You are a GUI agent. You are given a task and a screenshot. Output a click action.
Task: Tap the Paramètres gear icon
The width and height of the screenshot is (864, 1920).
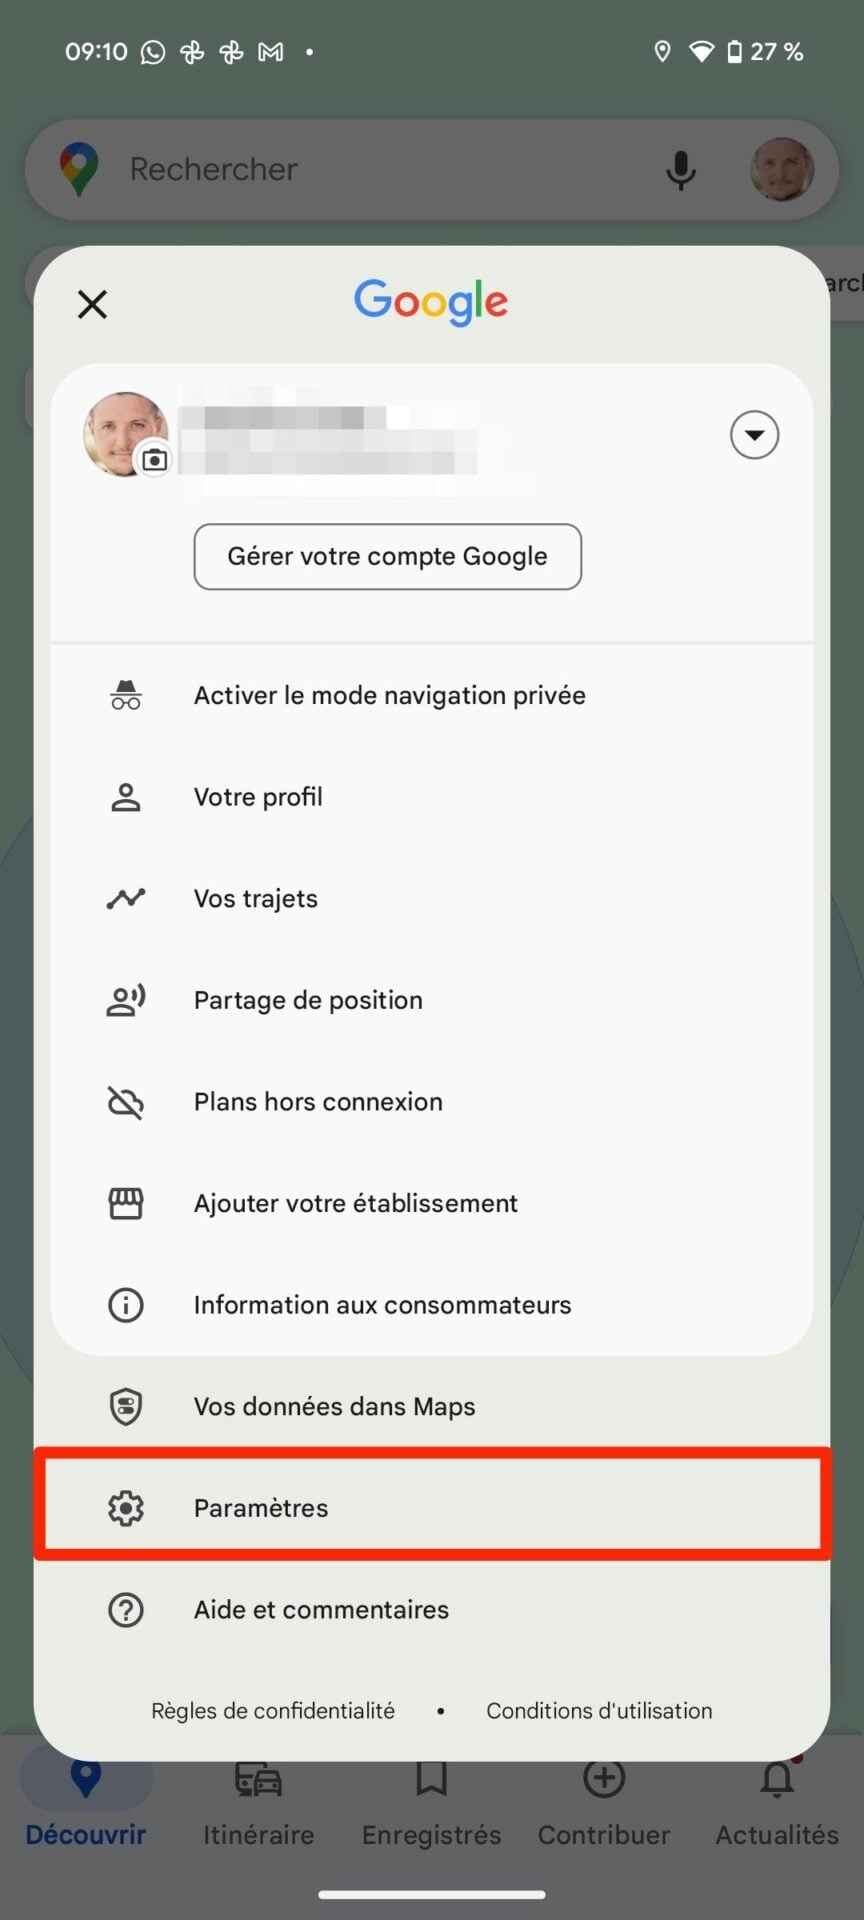point(126,1508)
